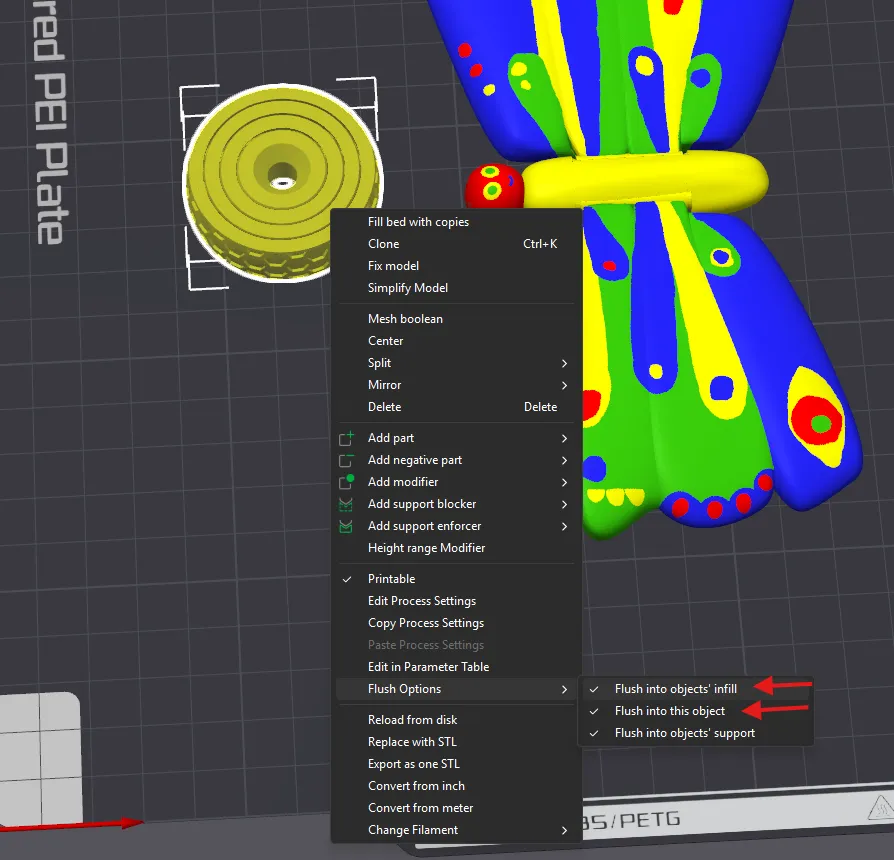Expand the Change Filament submenu

412,830
